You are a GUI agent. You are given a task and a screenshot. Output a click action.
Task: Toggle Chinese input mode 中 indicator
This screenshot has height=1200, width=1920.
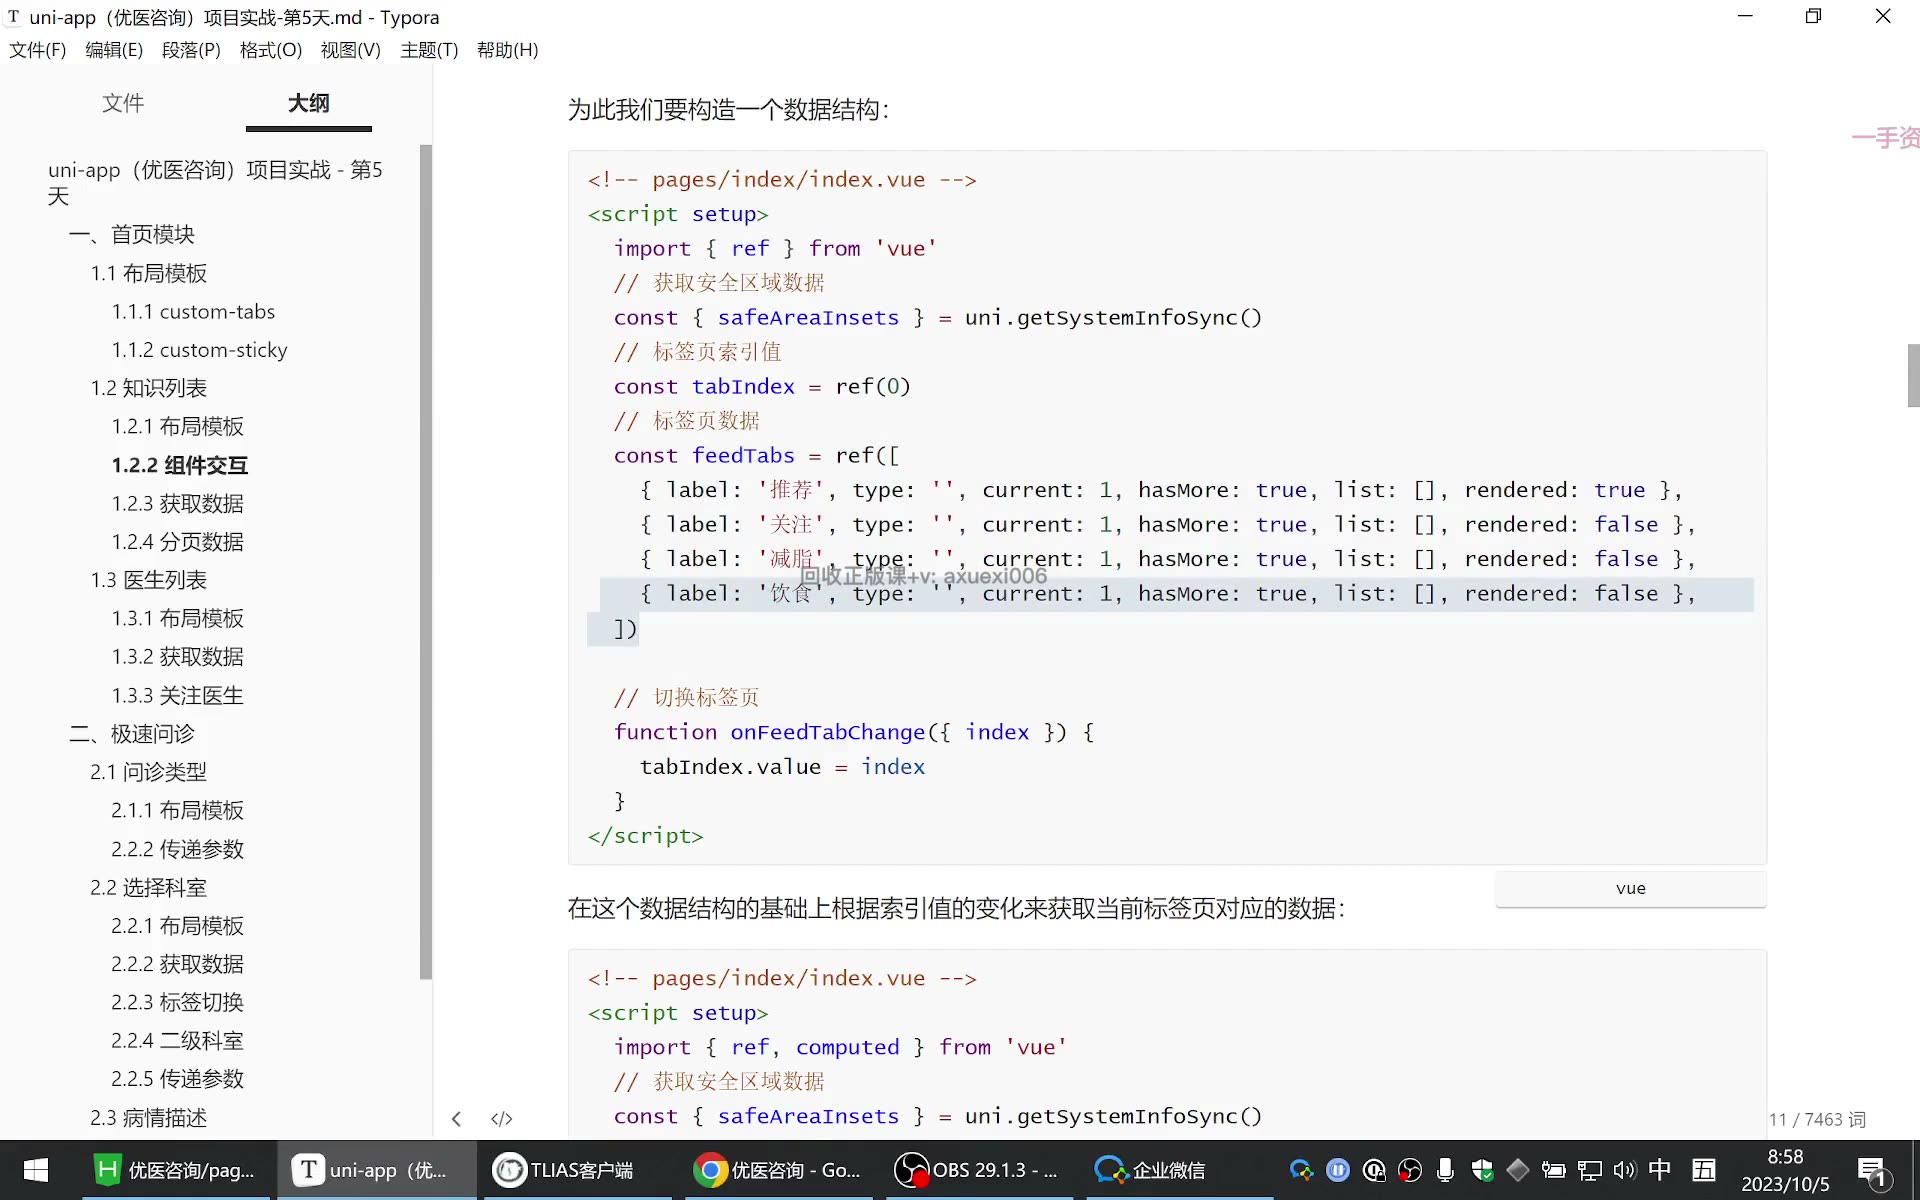pos(1660,1170)
